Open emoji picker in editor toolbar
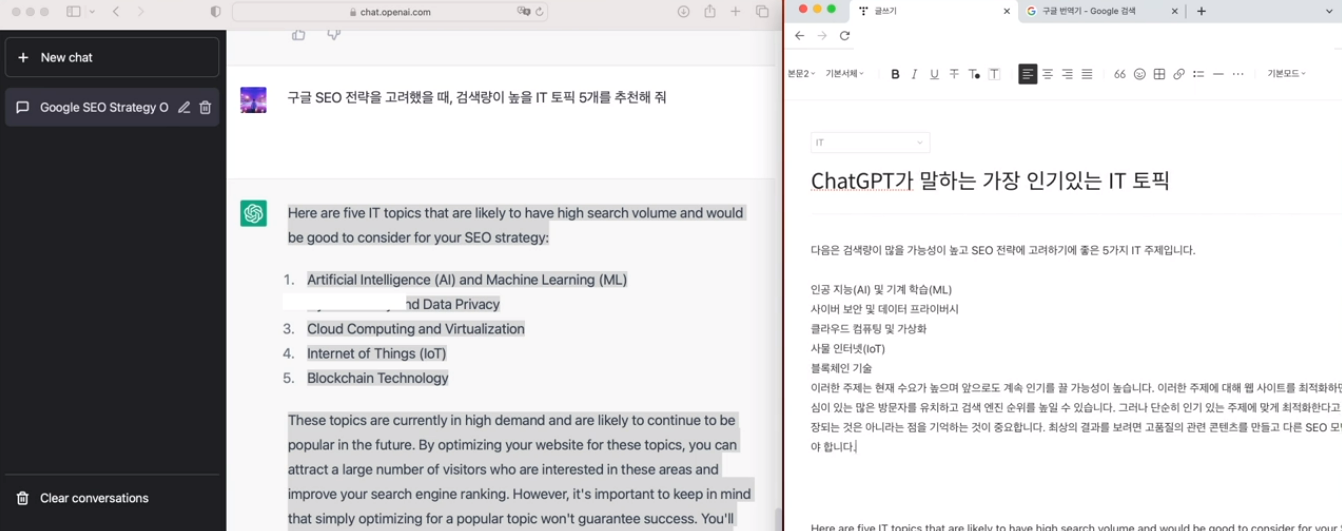Viewport: 1342px width, 531px height. click(1139, 74)
